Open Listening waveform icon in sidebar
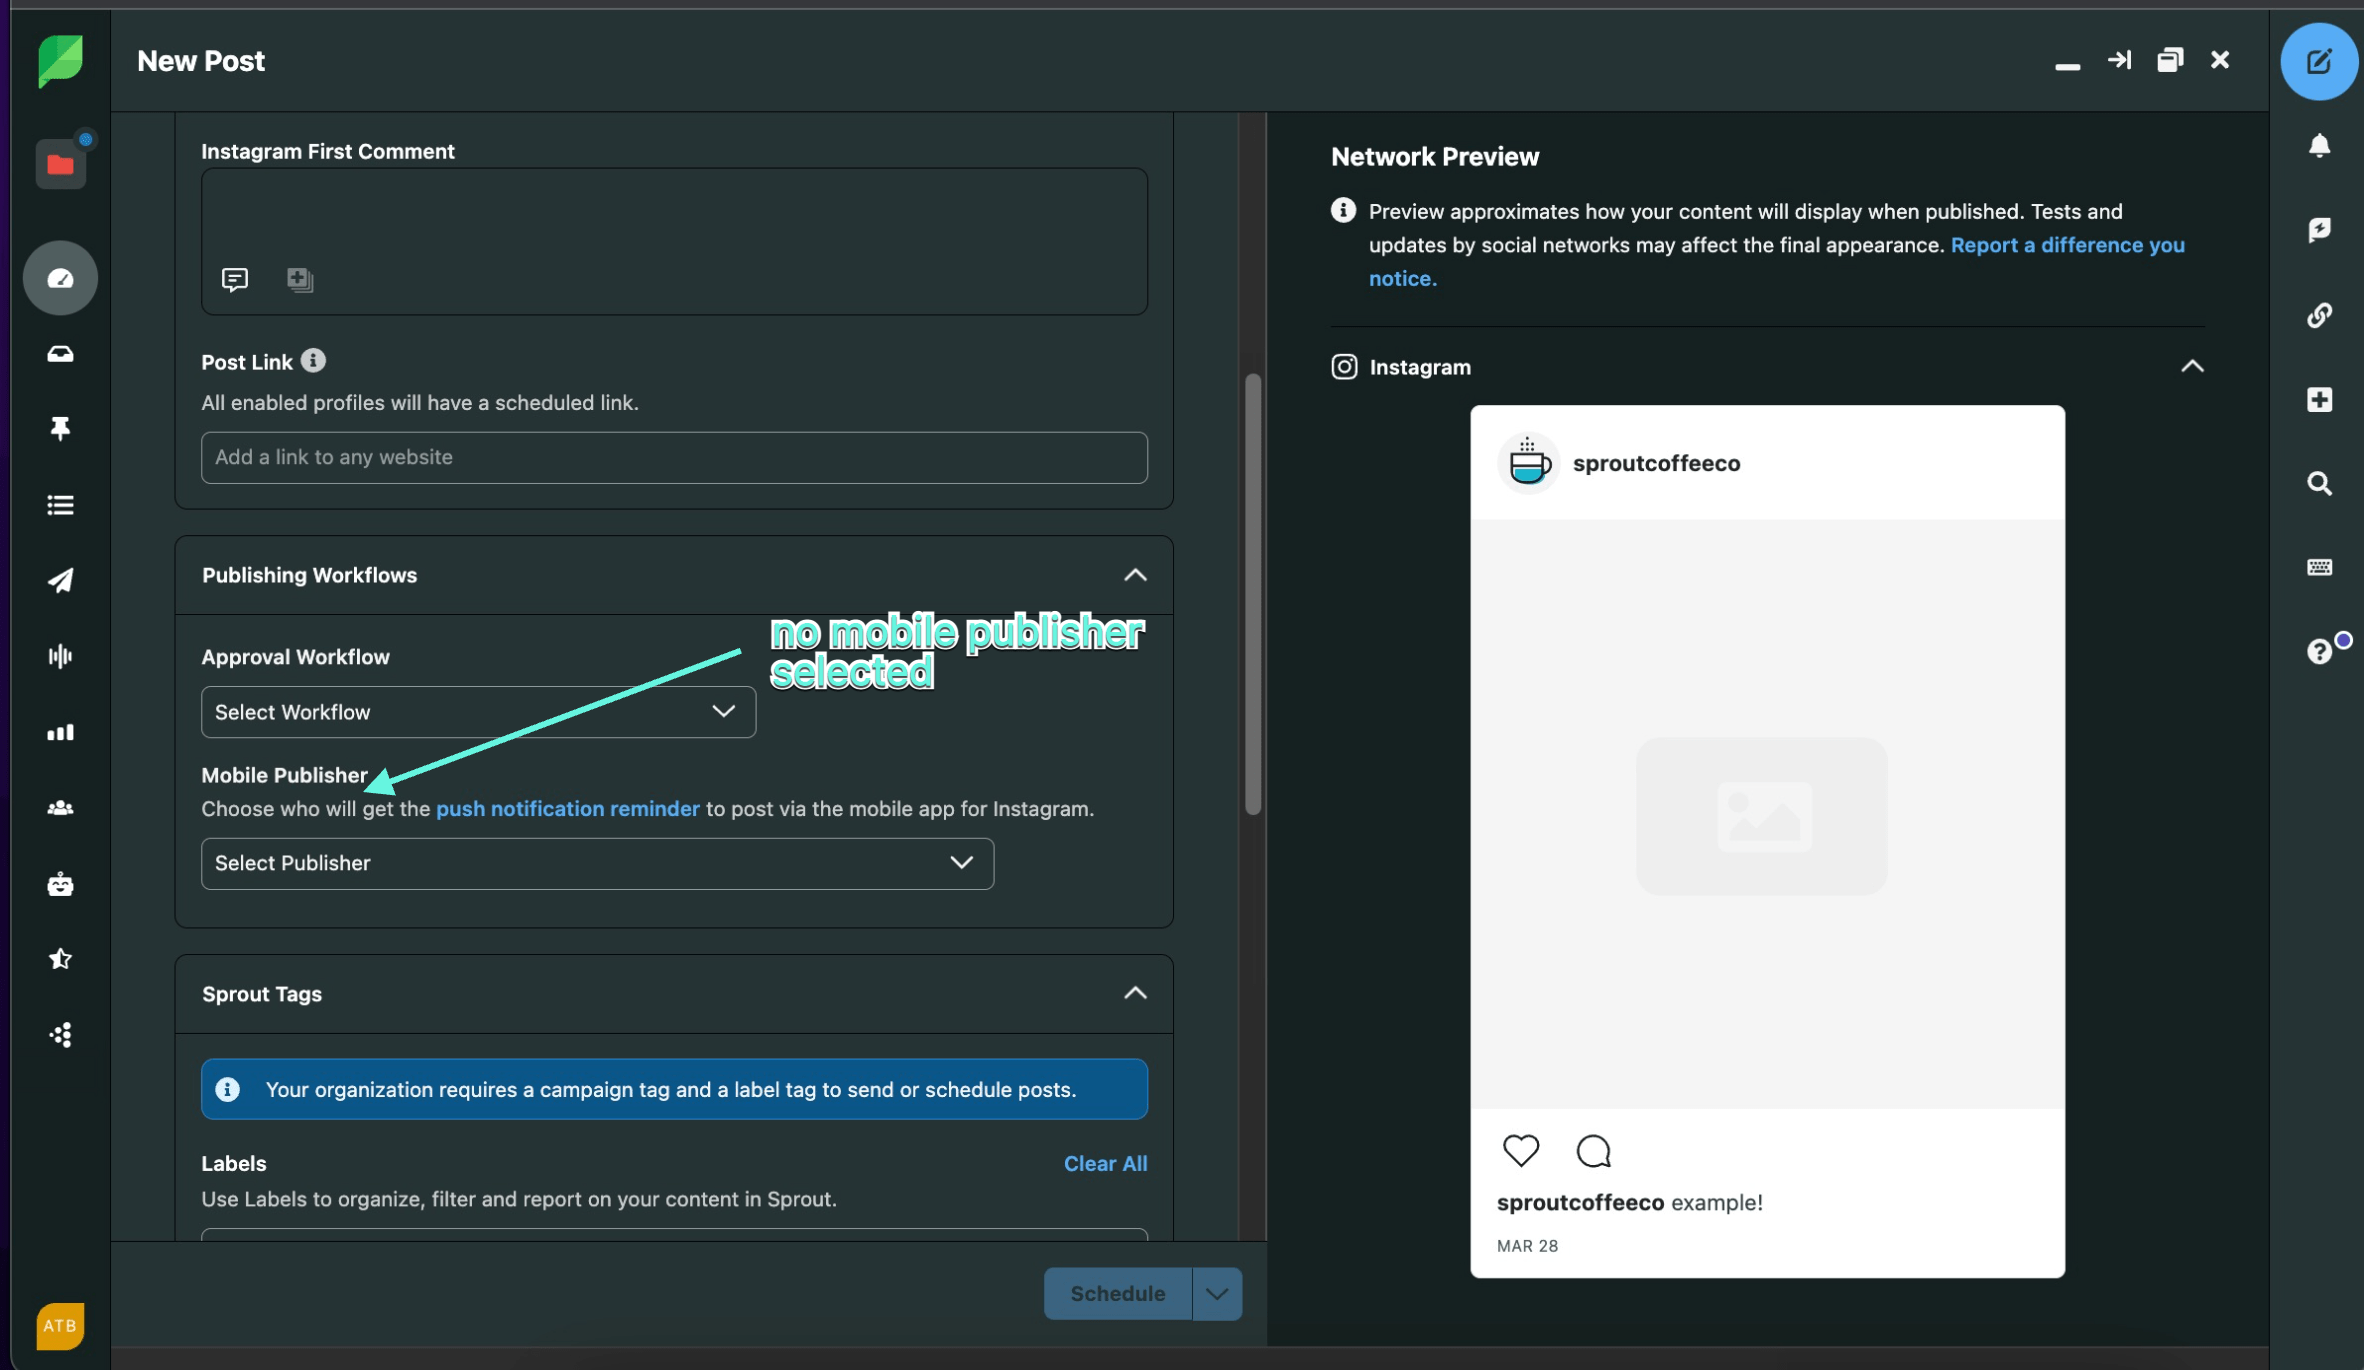Viewport: 2364px width, 1370px height. click(x=60, y=656)
